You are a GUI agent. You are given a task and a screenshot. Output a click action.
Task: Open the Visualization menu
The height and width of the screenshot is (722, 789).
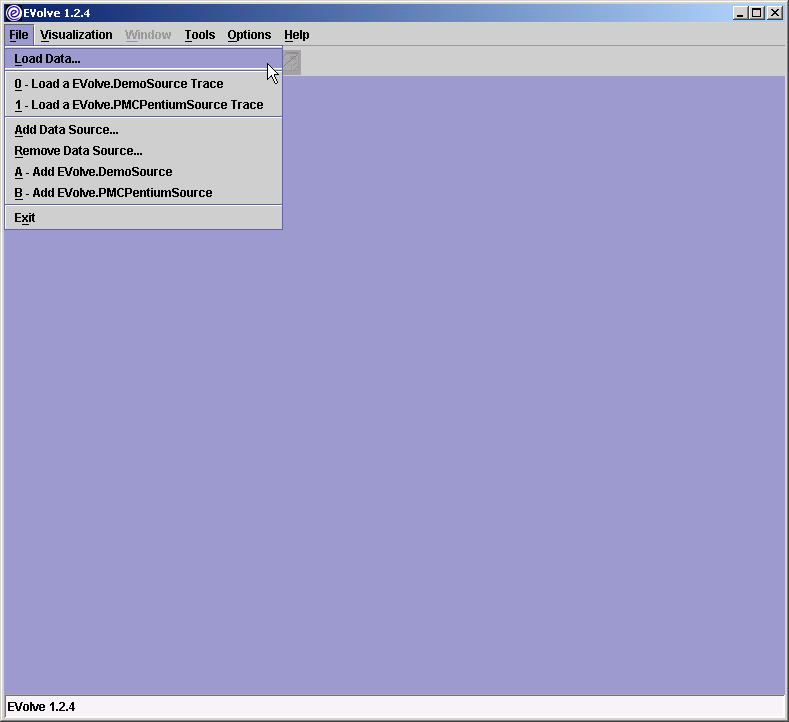76,35
